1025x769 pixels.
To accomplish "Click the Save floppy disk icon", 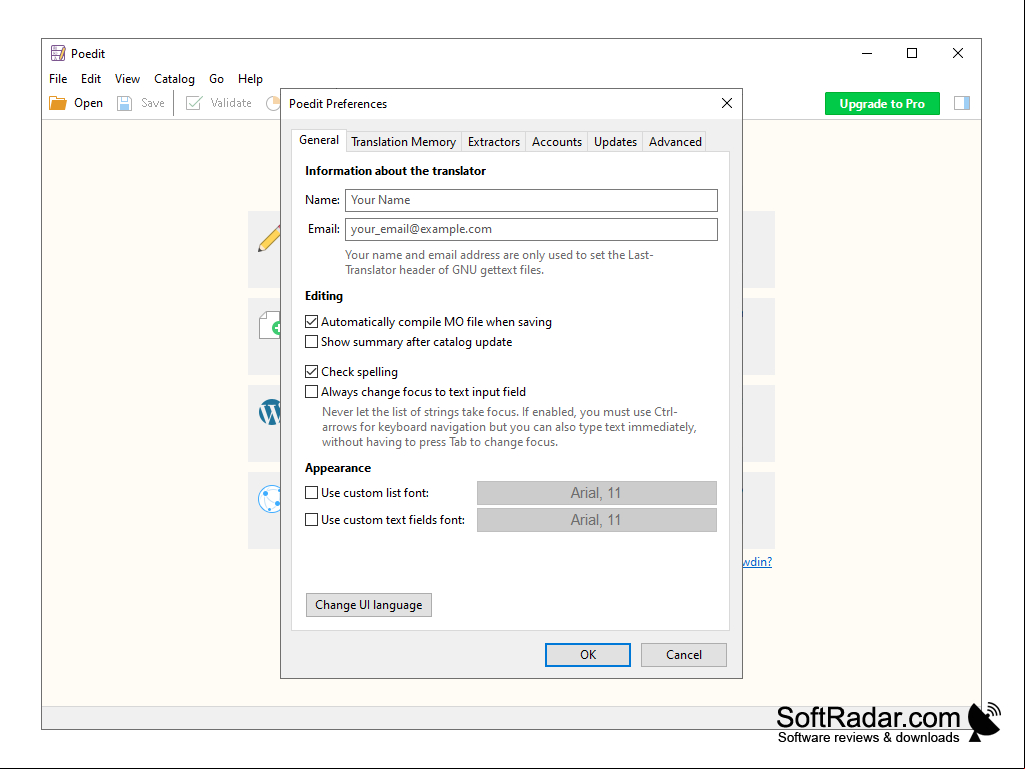I will (124, 103).
